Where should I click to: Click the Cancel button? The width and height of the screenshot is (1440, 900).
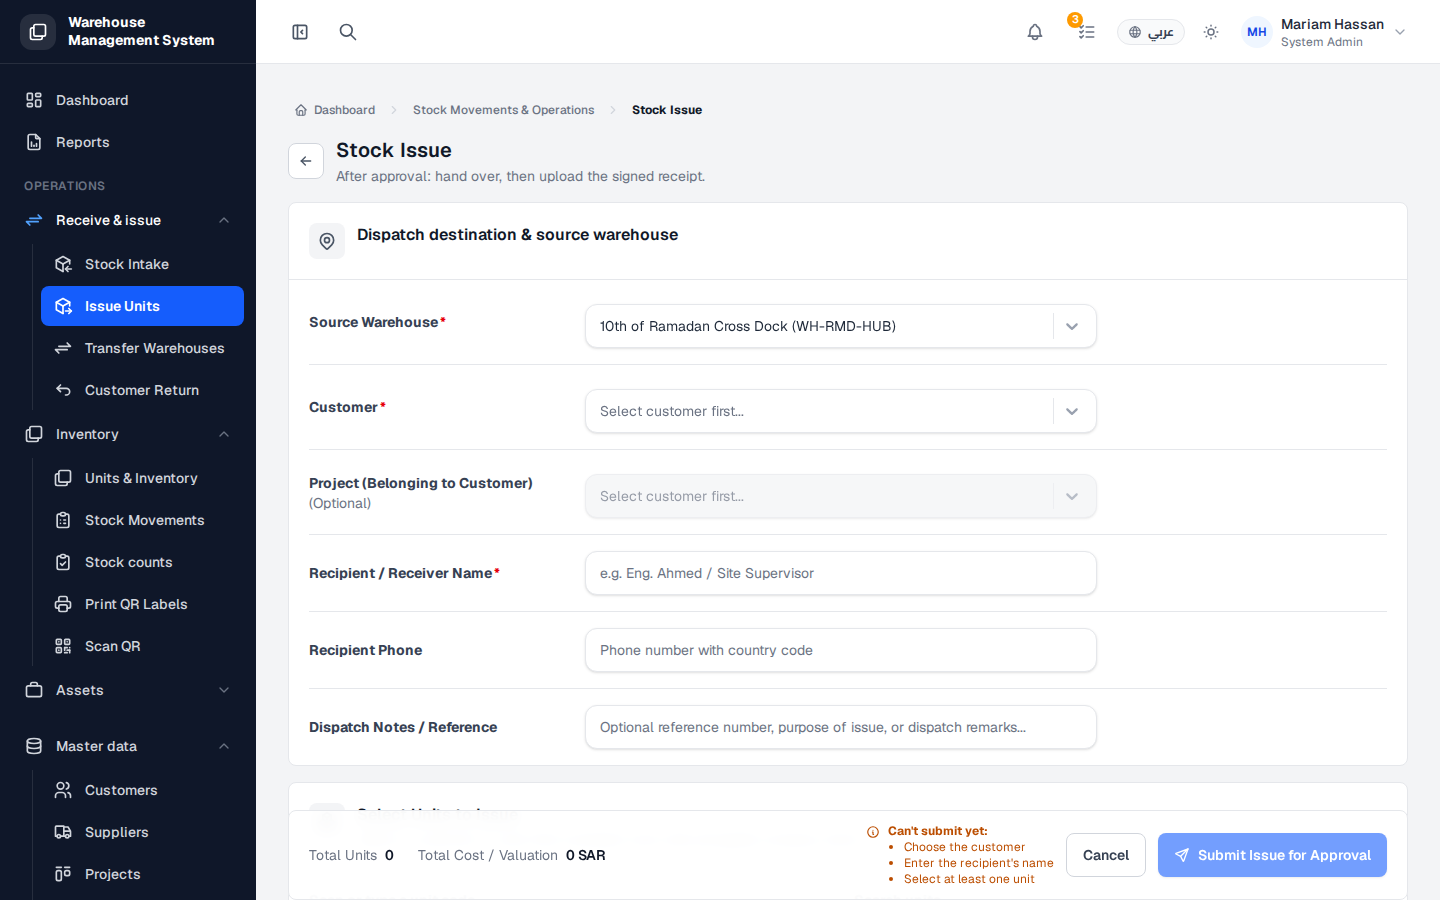1106,855
